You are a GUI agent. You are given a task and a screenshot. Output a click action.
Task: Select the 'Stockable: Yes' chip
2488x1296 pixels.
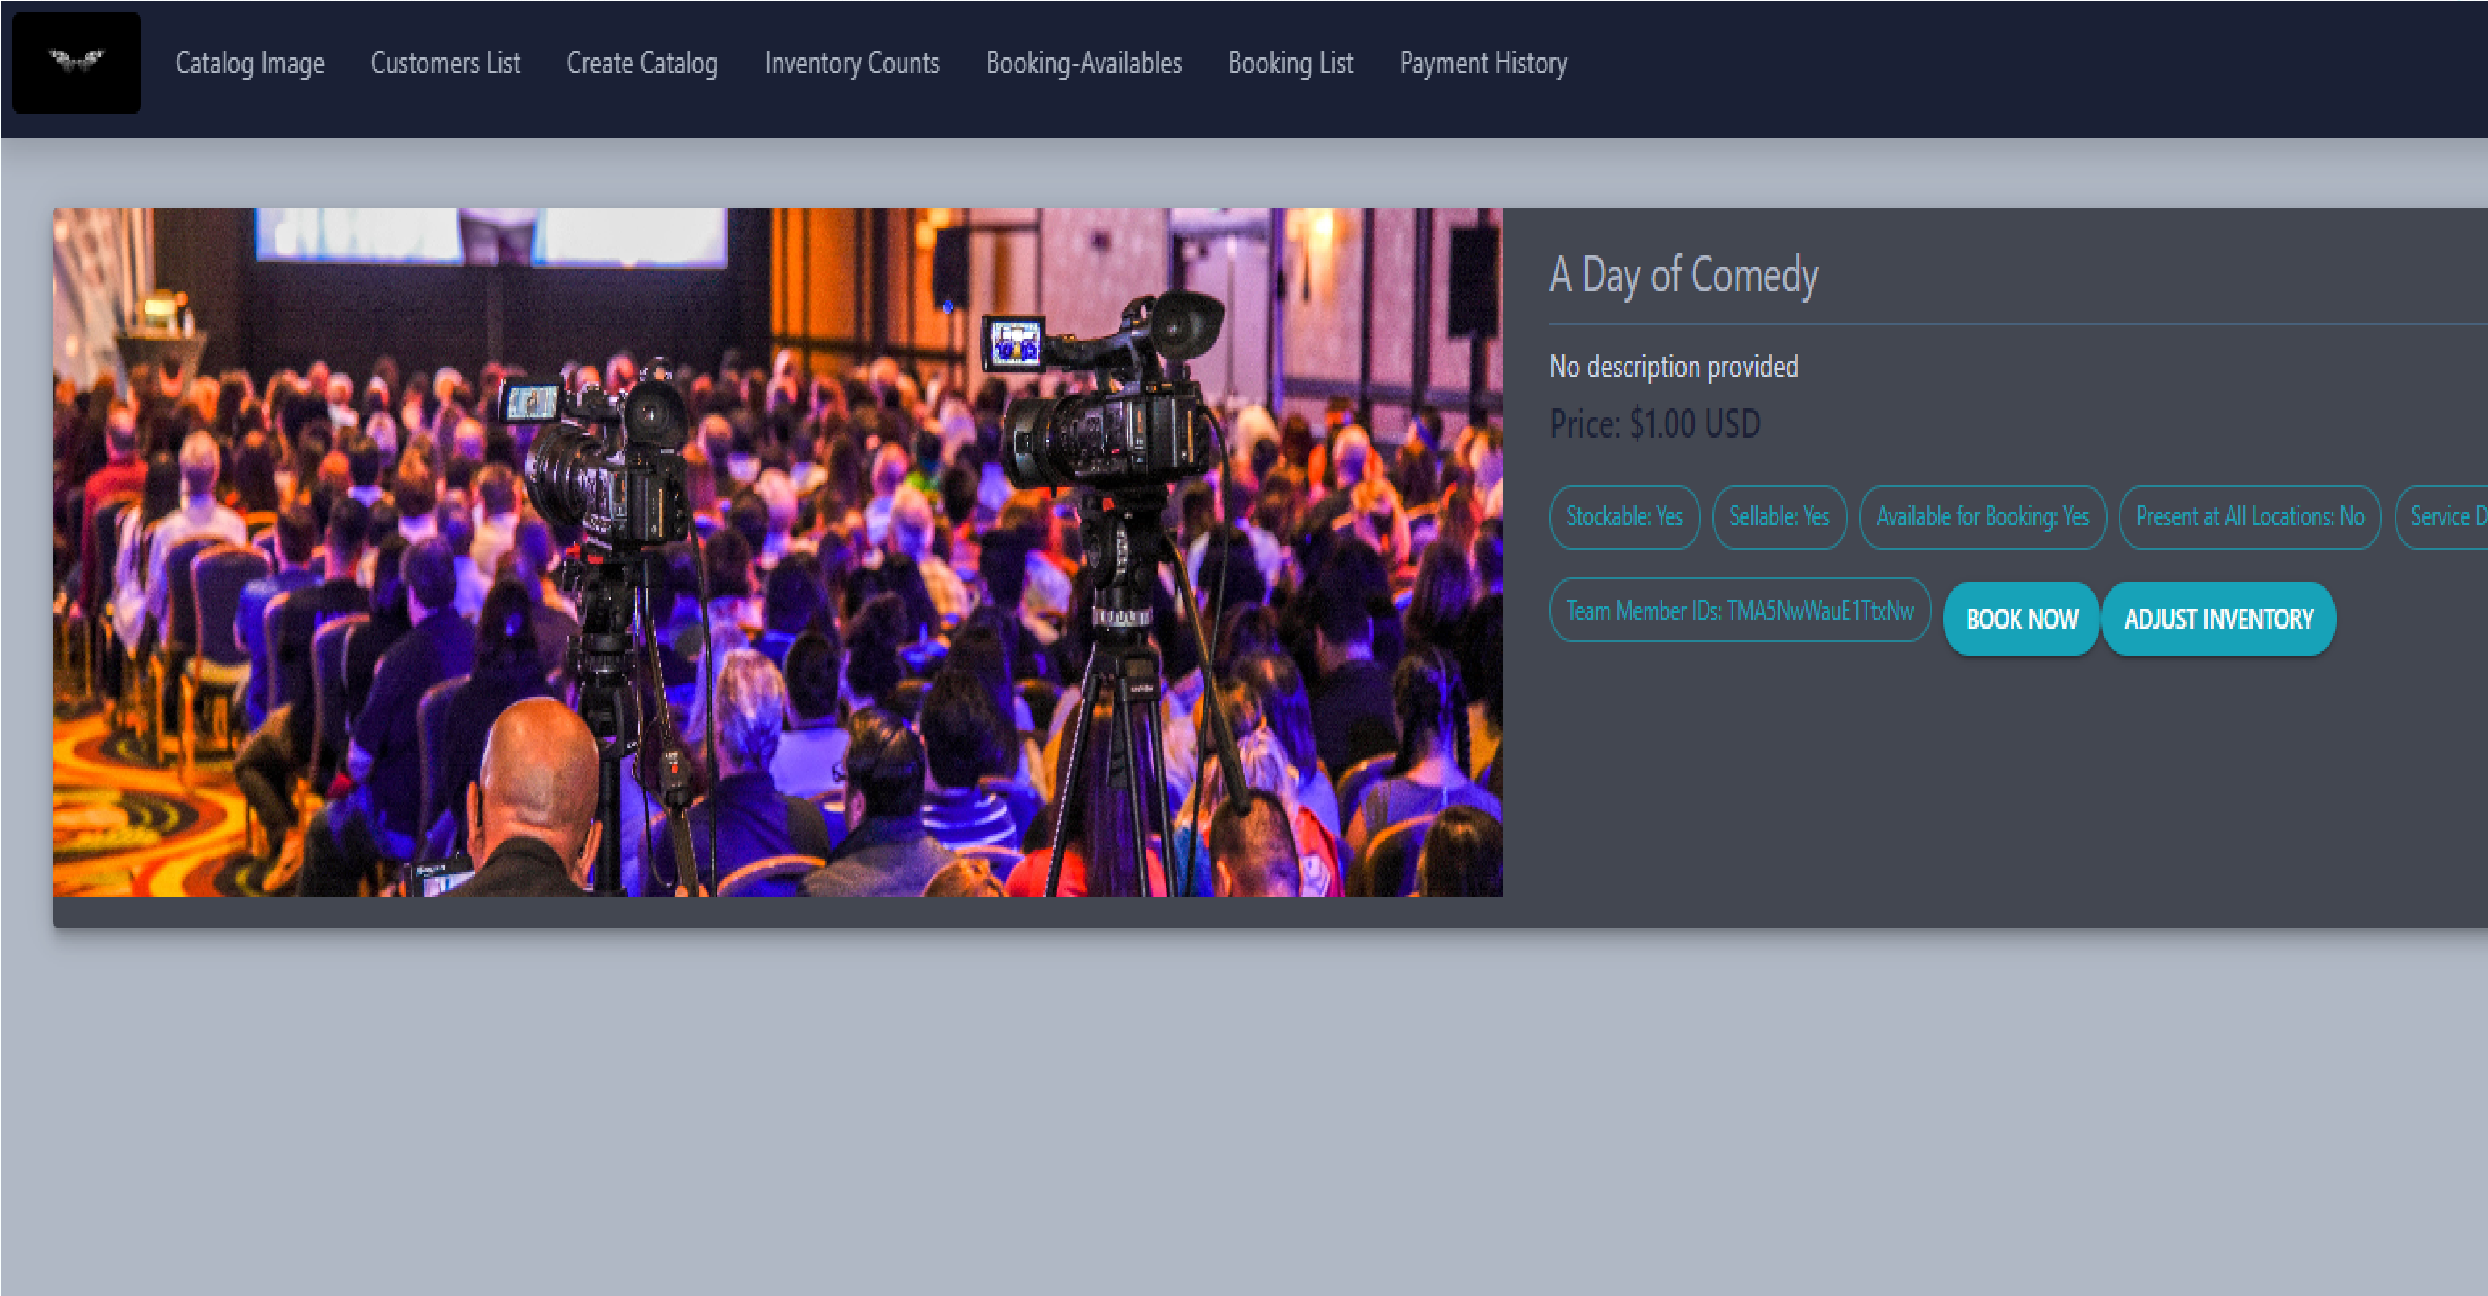tap(1624, 517)
